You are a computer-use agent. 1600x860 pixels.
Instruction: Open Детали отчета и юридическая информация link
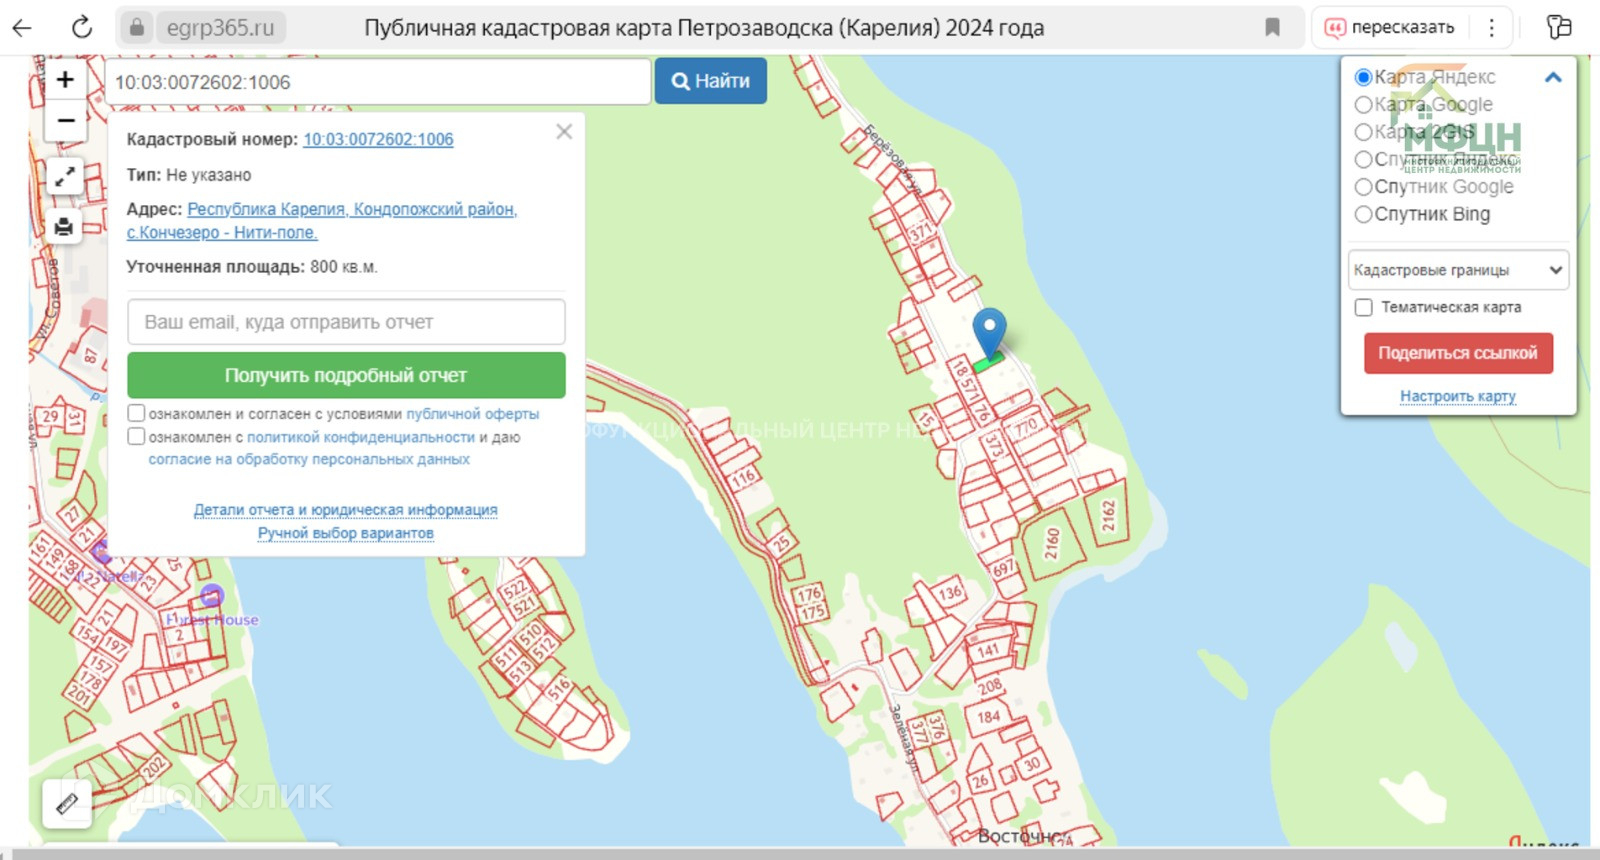tap(345, 510)
